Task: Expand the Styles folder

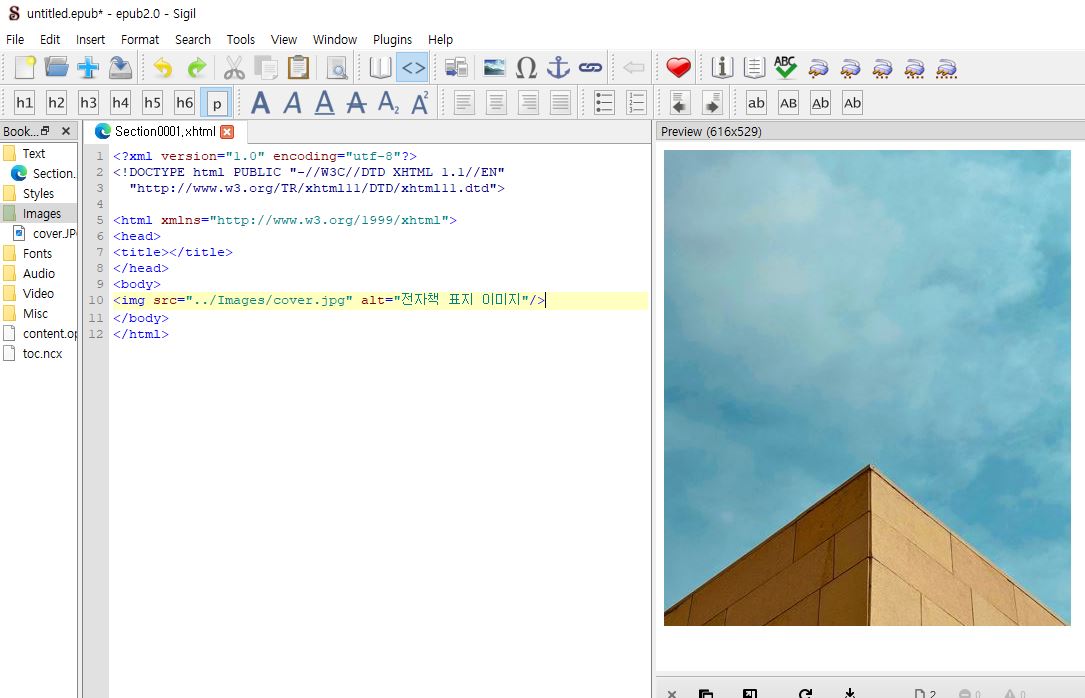Action: click(x=38, y=194)
